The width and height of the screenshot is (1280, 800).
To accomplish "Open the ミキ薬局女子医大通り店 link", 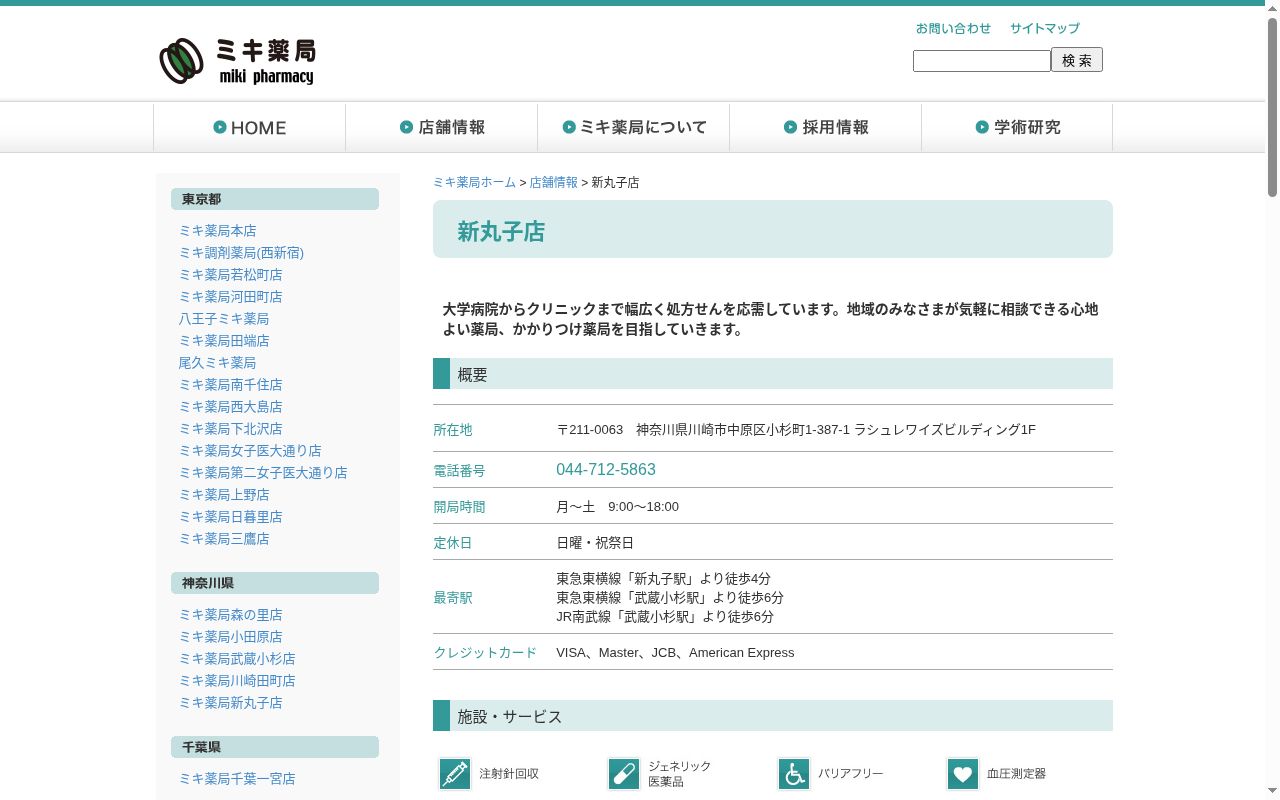I will click(250, 451).
